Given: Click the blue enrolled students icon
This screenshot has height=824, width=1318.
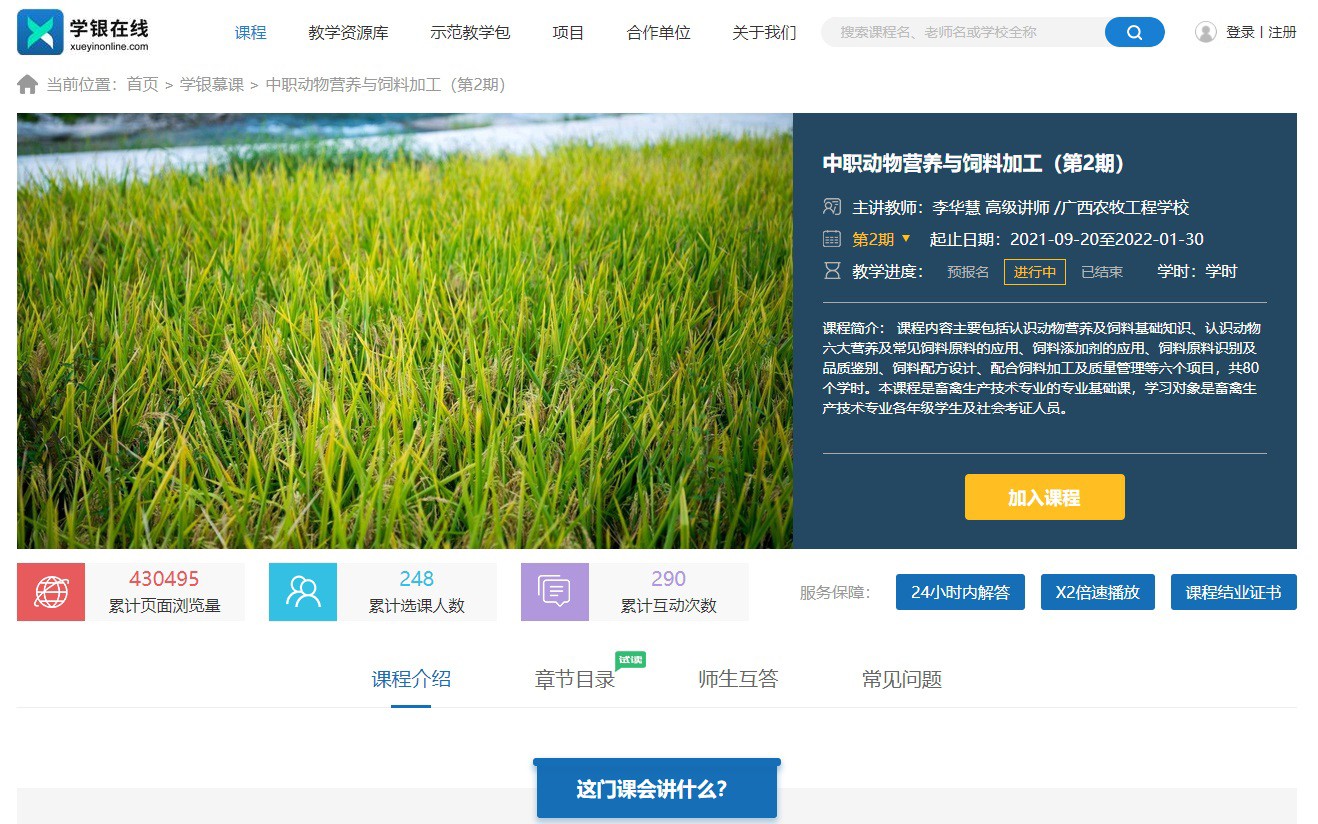Looking at the screenshot, I should 303,592.
